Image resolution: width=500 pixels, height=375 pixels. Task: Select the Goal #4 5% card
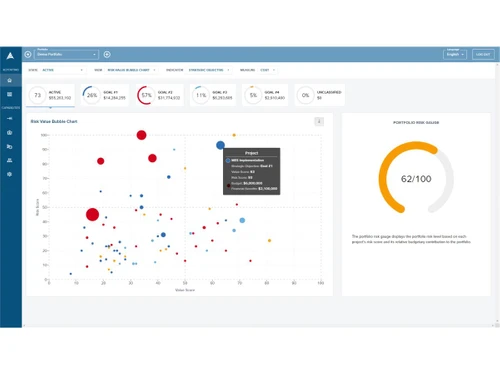[265, 95]
